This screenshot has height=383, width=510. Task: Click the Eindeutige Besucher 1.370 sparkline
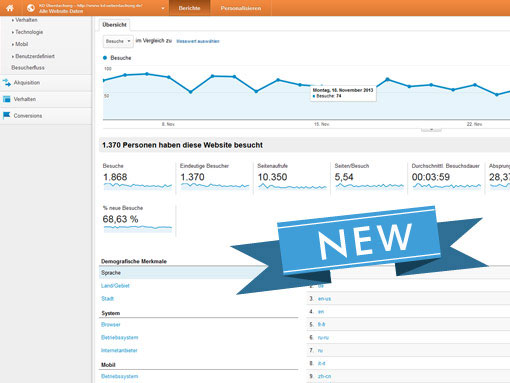coord(215,186)
